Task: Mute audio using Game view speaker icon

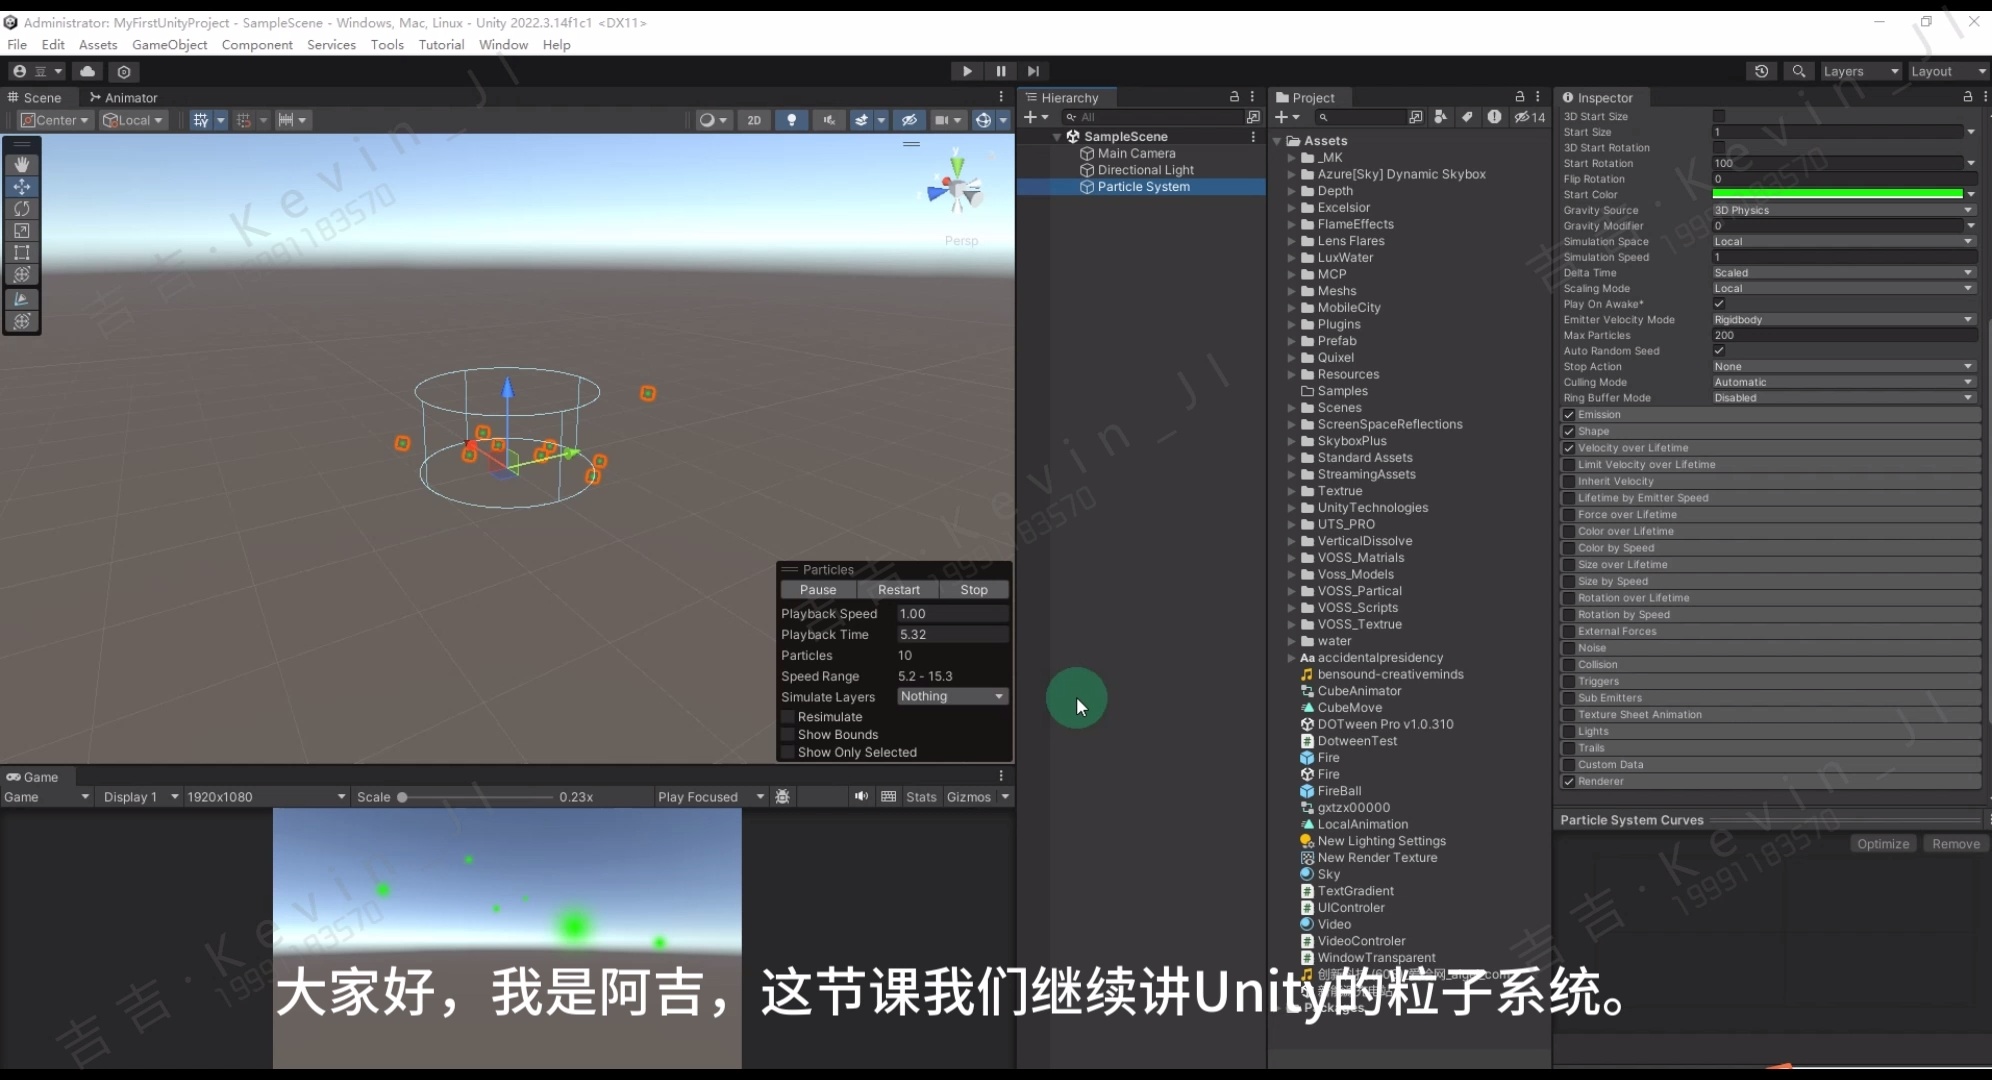Action: tap(860, 796)
